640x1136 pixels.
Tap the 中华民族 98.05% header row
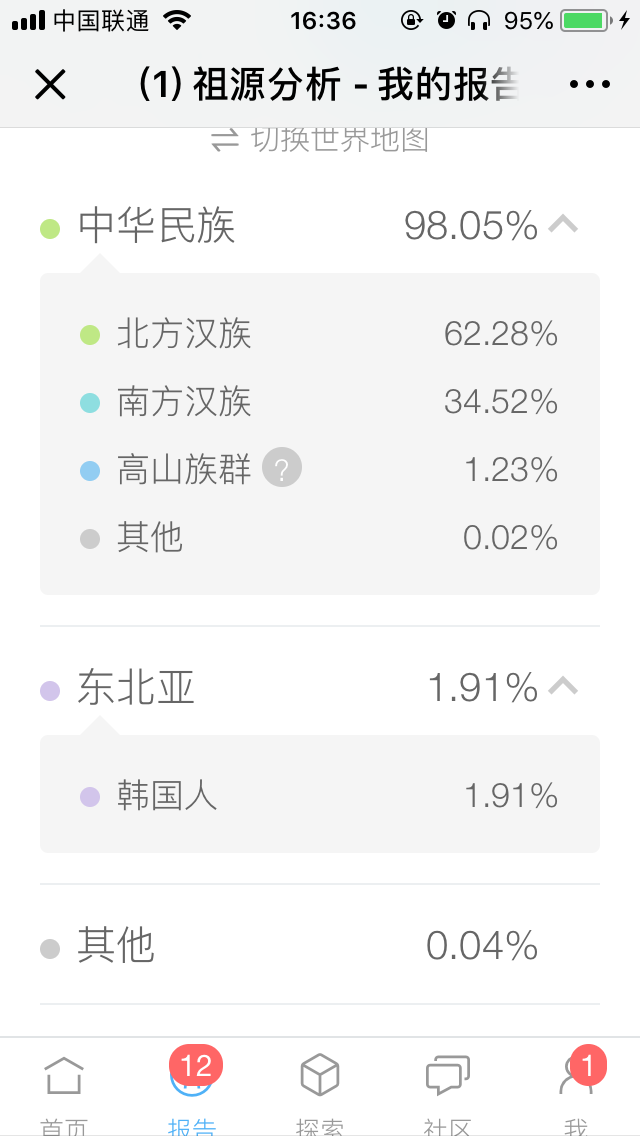320,225
